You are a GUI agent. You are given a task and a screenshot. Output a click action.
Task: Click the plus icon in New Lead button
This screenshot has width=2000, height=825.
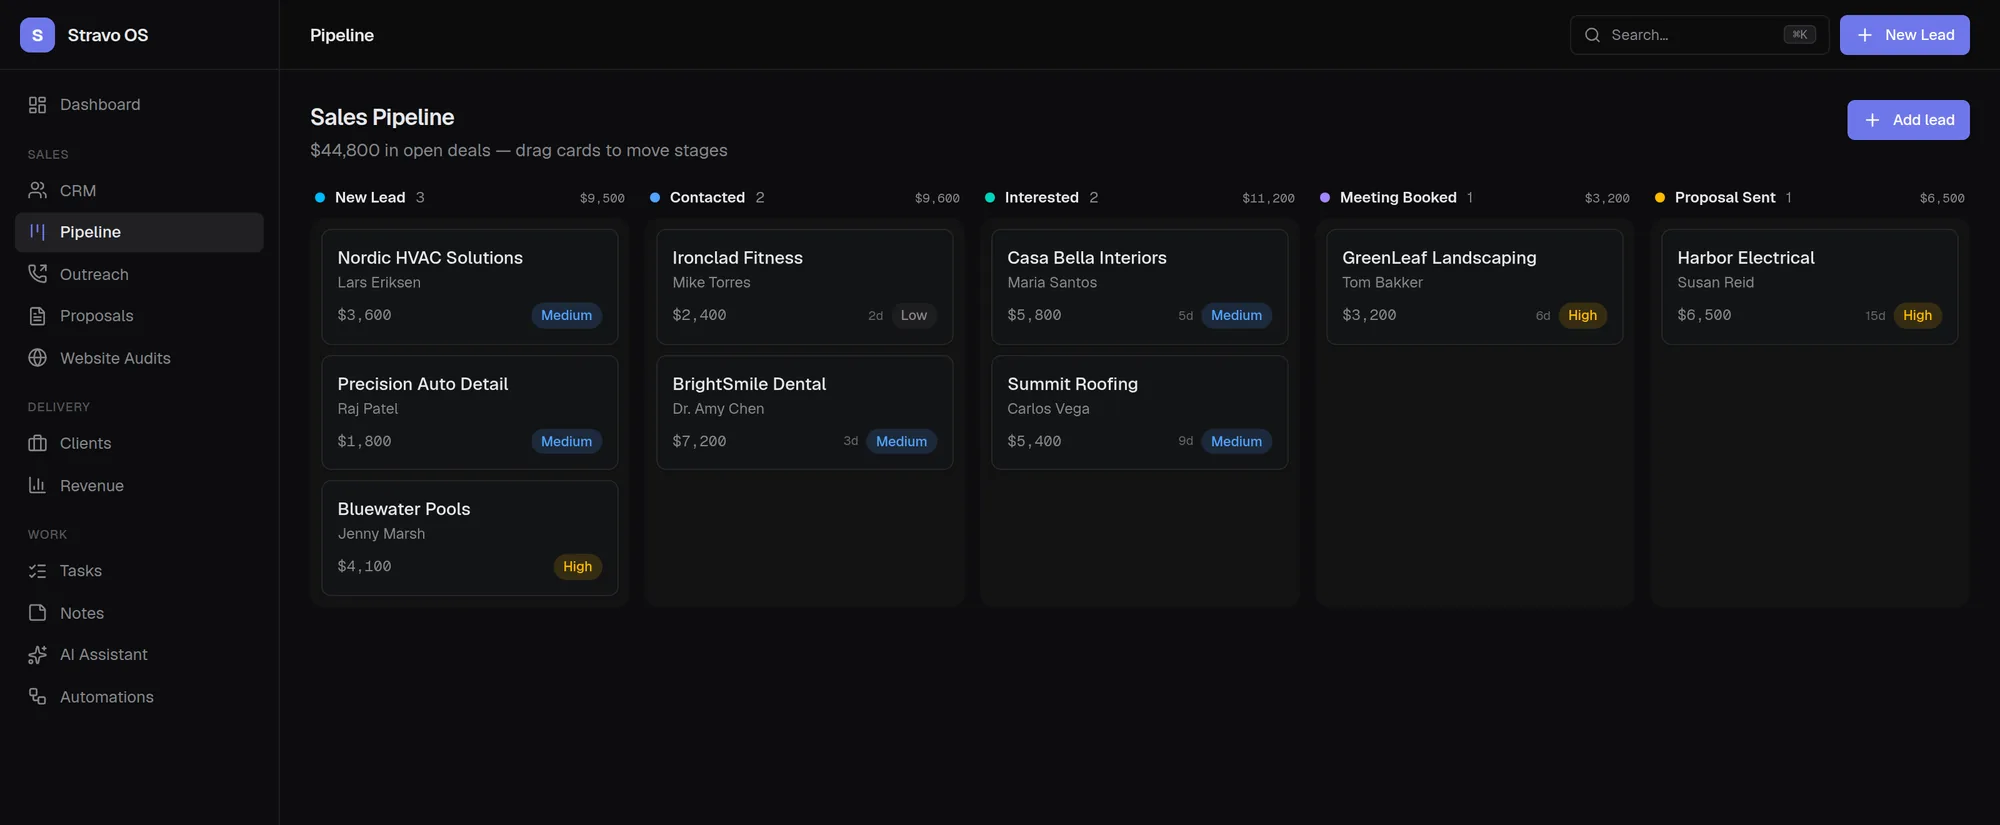click(1864, 35)
